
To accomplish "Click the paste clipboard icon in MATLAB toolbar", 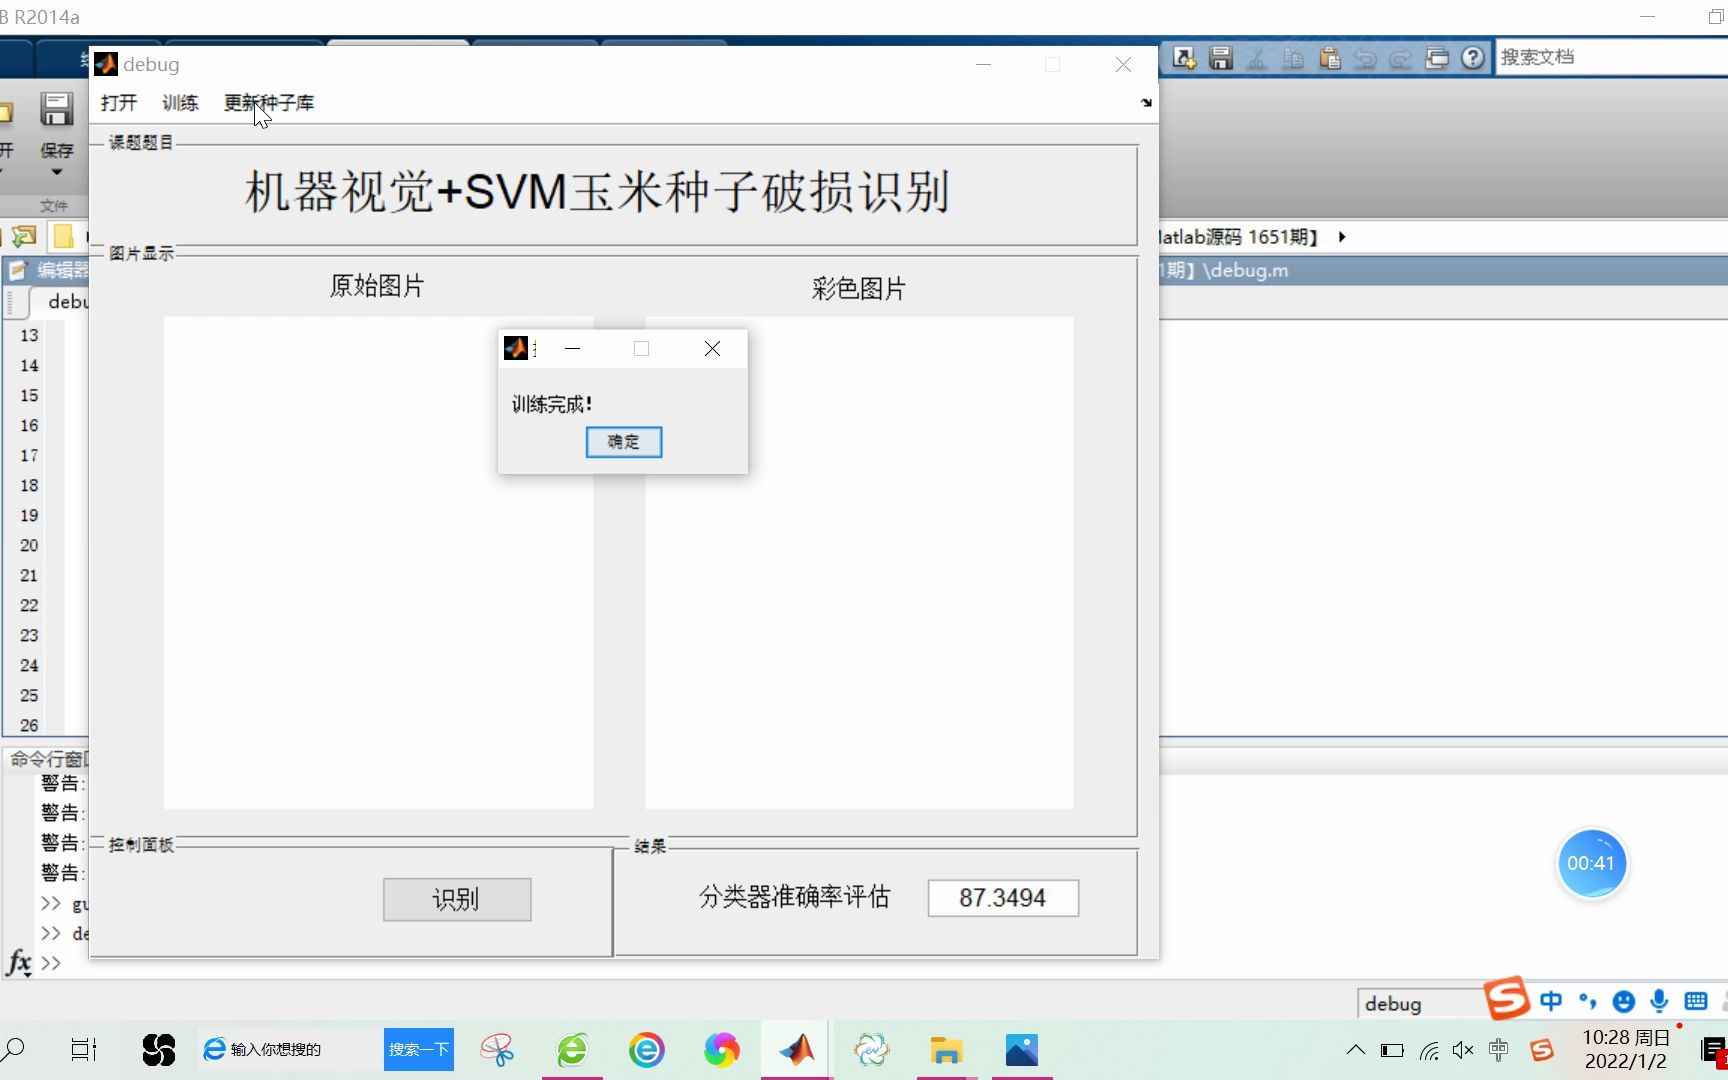I will (1329, 58).
